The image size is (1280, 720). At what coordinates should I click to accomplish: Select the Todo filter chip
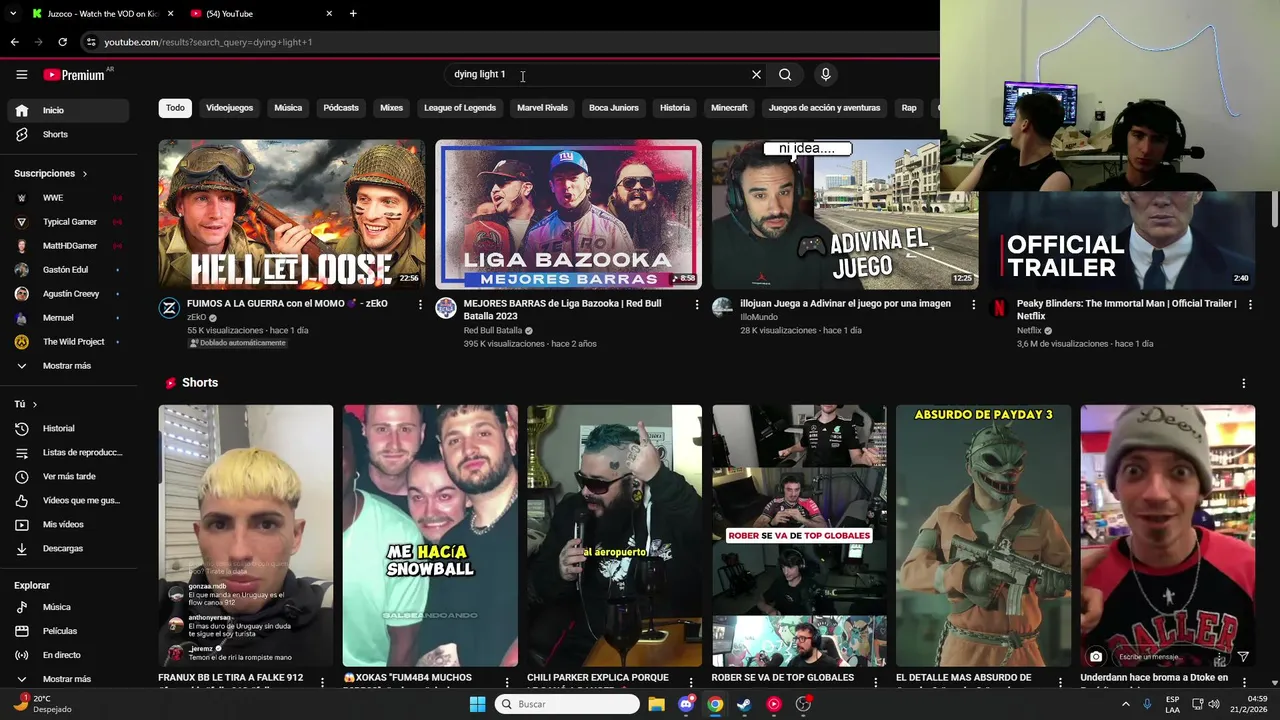tap(175, 108)
